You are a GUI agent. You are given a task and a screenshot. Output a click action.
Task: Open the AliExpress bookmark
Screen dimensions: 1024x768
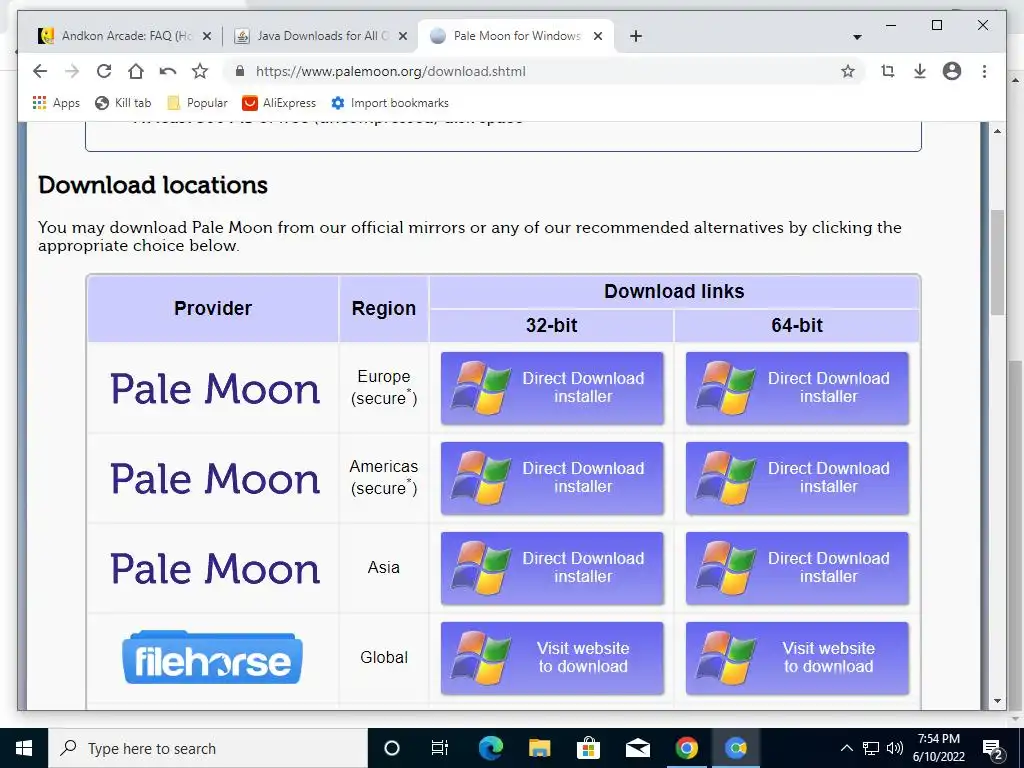tap(279, 103)
